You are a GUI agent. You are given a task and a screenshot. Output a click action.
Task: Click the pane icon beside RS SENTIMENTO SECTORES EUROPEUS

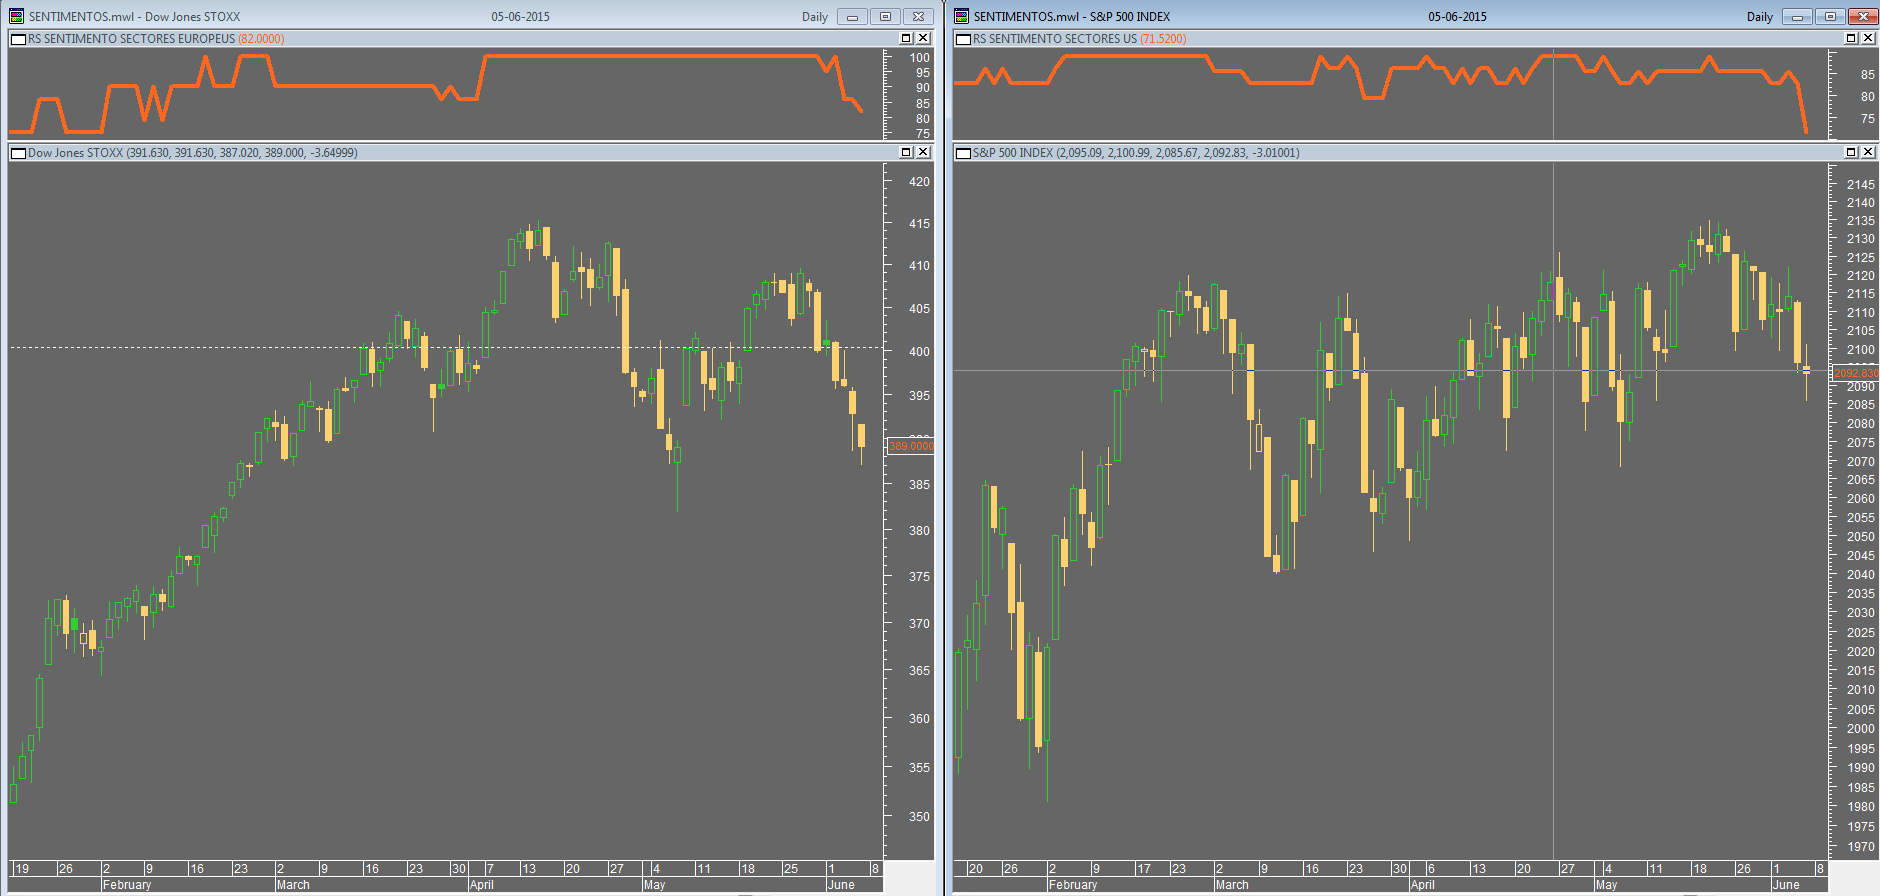(18, 39)
